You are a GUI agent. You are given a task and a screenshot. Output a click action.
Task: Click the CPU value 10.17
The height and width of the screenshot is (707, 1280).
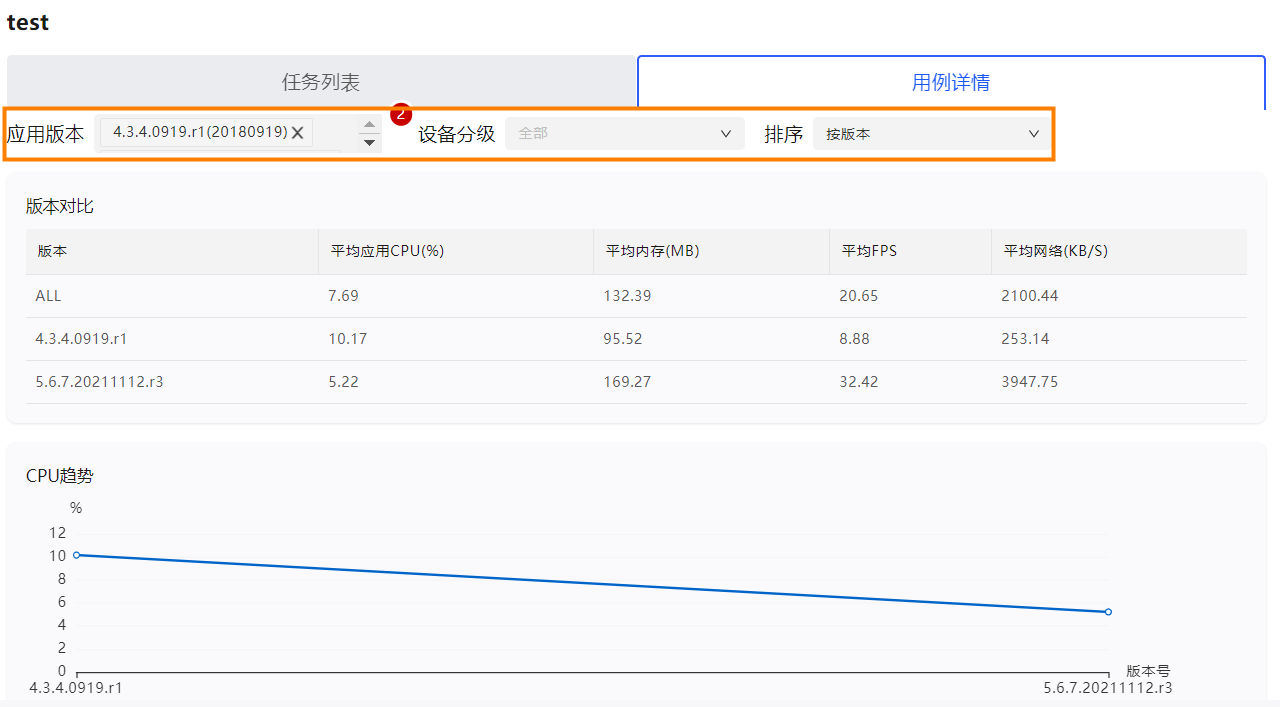tap(347, 339)
